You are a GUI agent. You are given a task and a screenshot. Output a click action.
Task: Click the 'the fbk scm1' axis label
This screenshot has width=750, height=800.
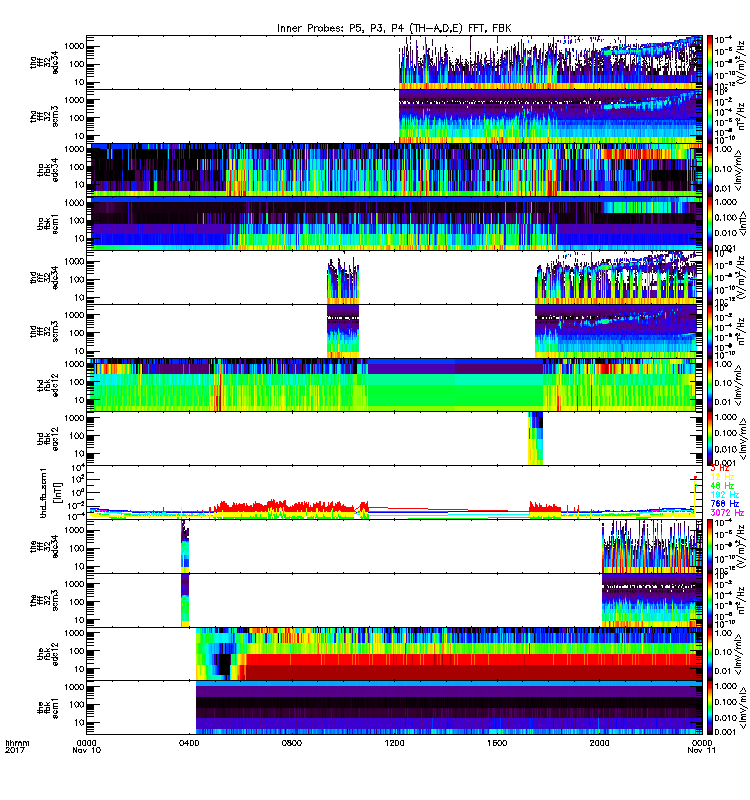click(48, 707)
